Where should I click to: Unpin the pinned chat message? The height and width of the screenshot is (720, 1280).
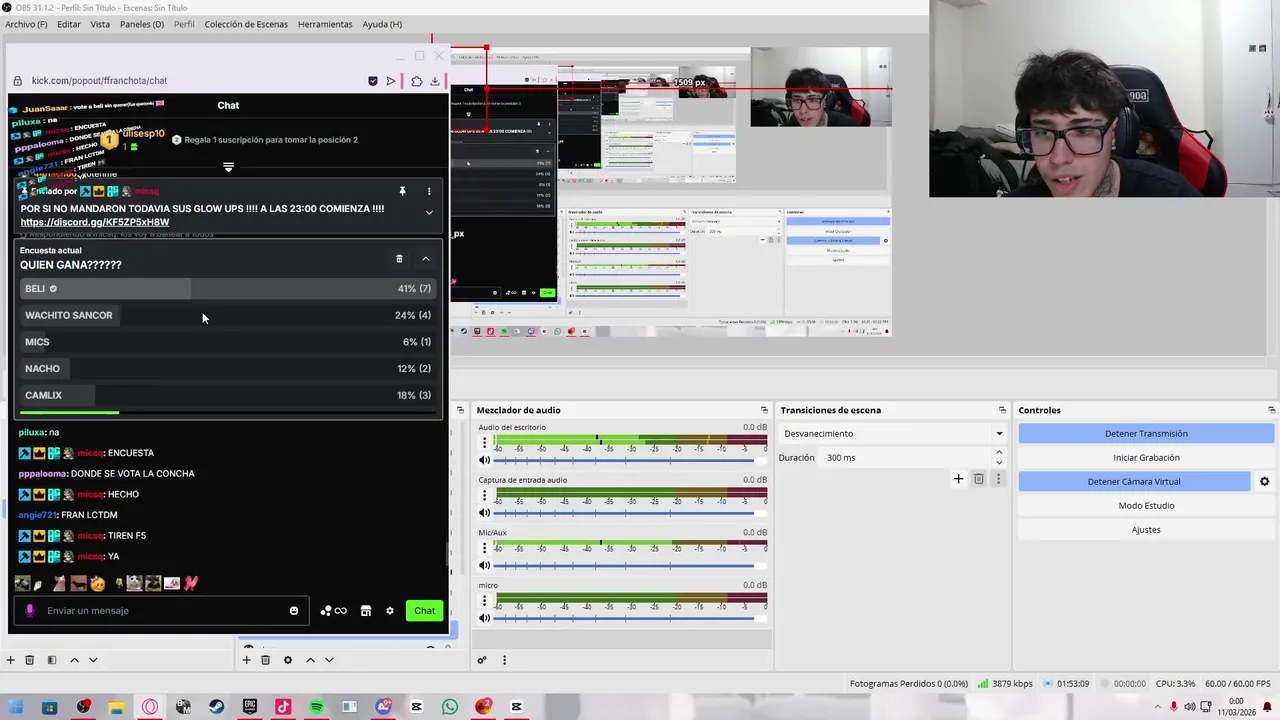click(x=402, y=191)
